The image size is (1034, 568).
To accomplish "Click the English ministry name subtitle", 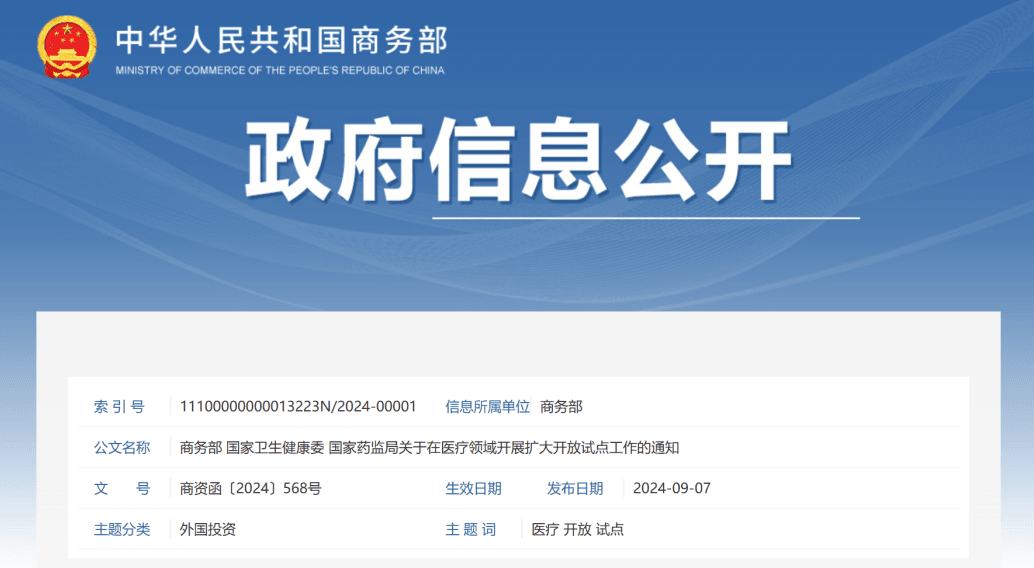I will click(280, 70).
